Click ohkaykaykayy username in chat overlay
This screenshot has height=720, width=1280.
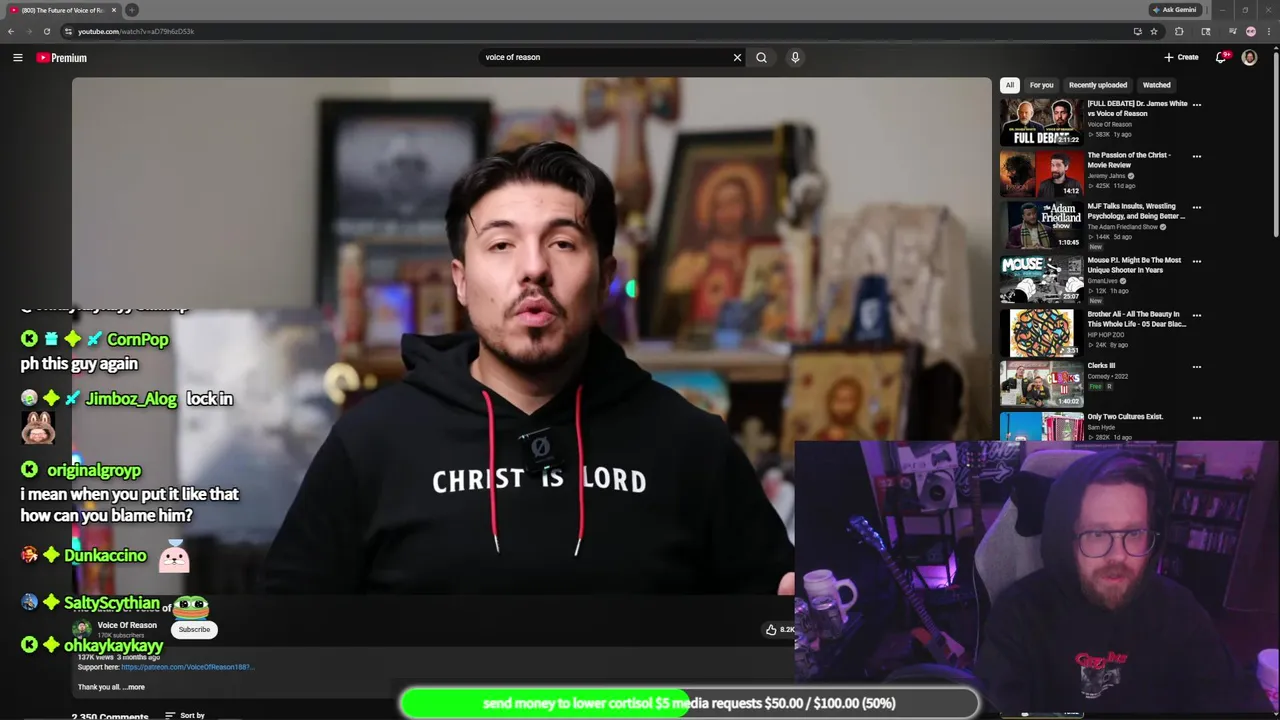pos(113,645)
